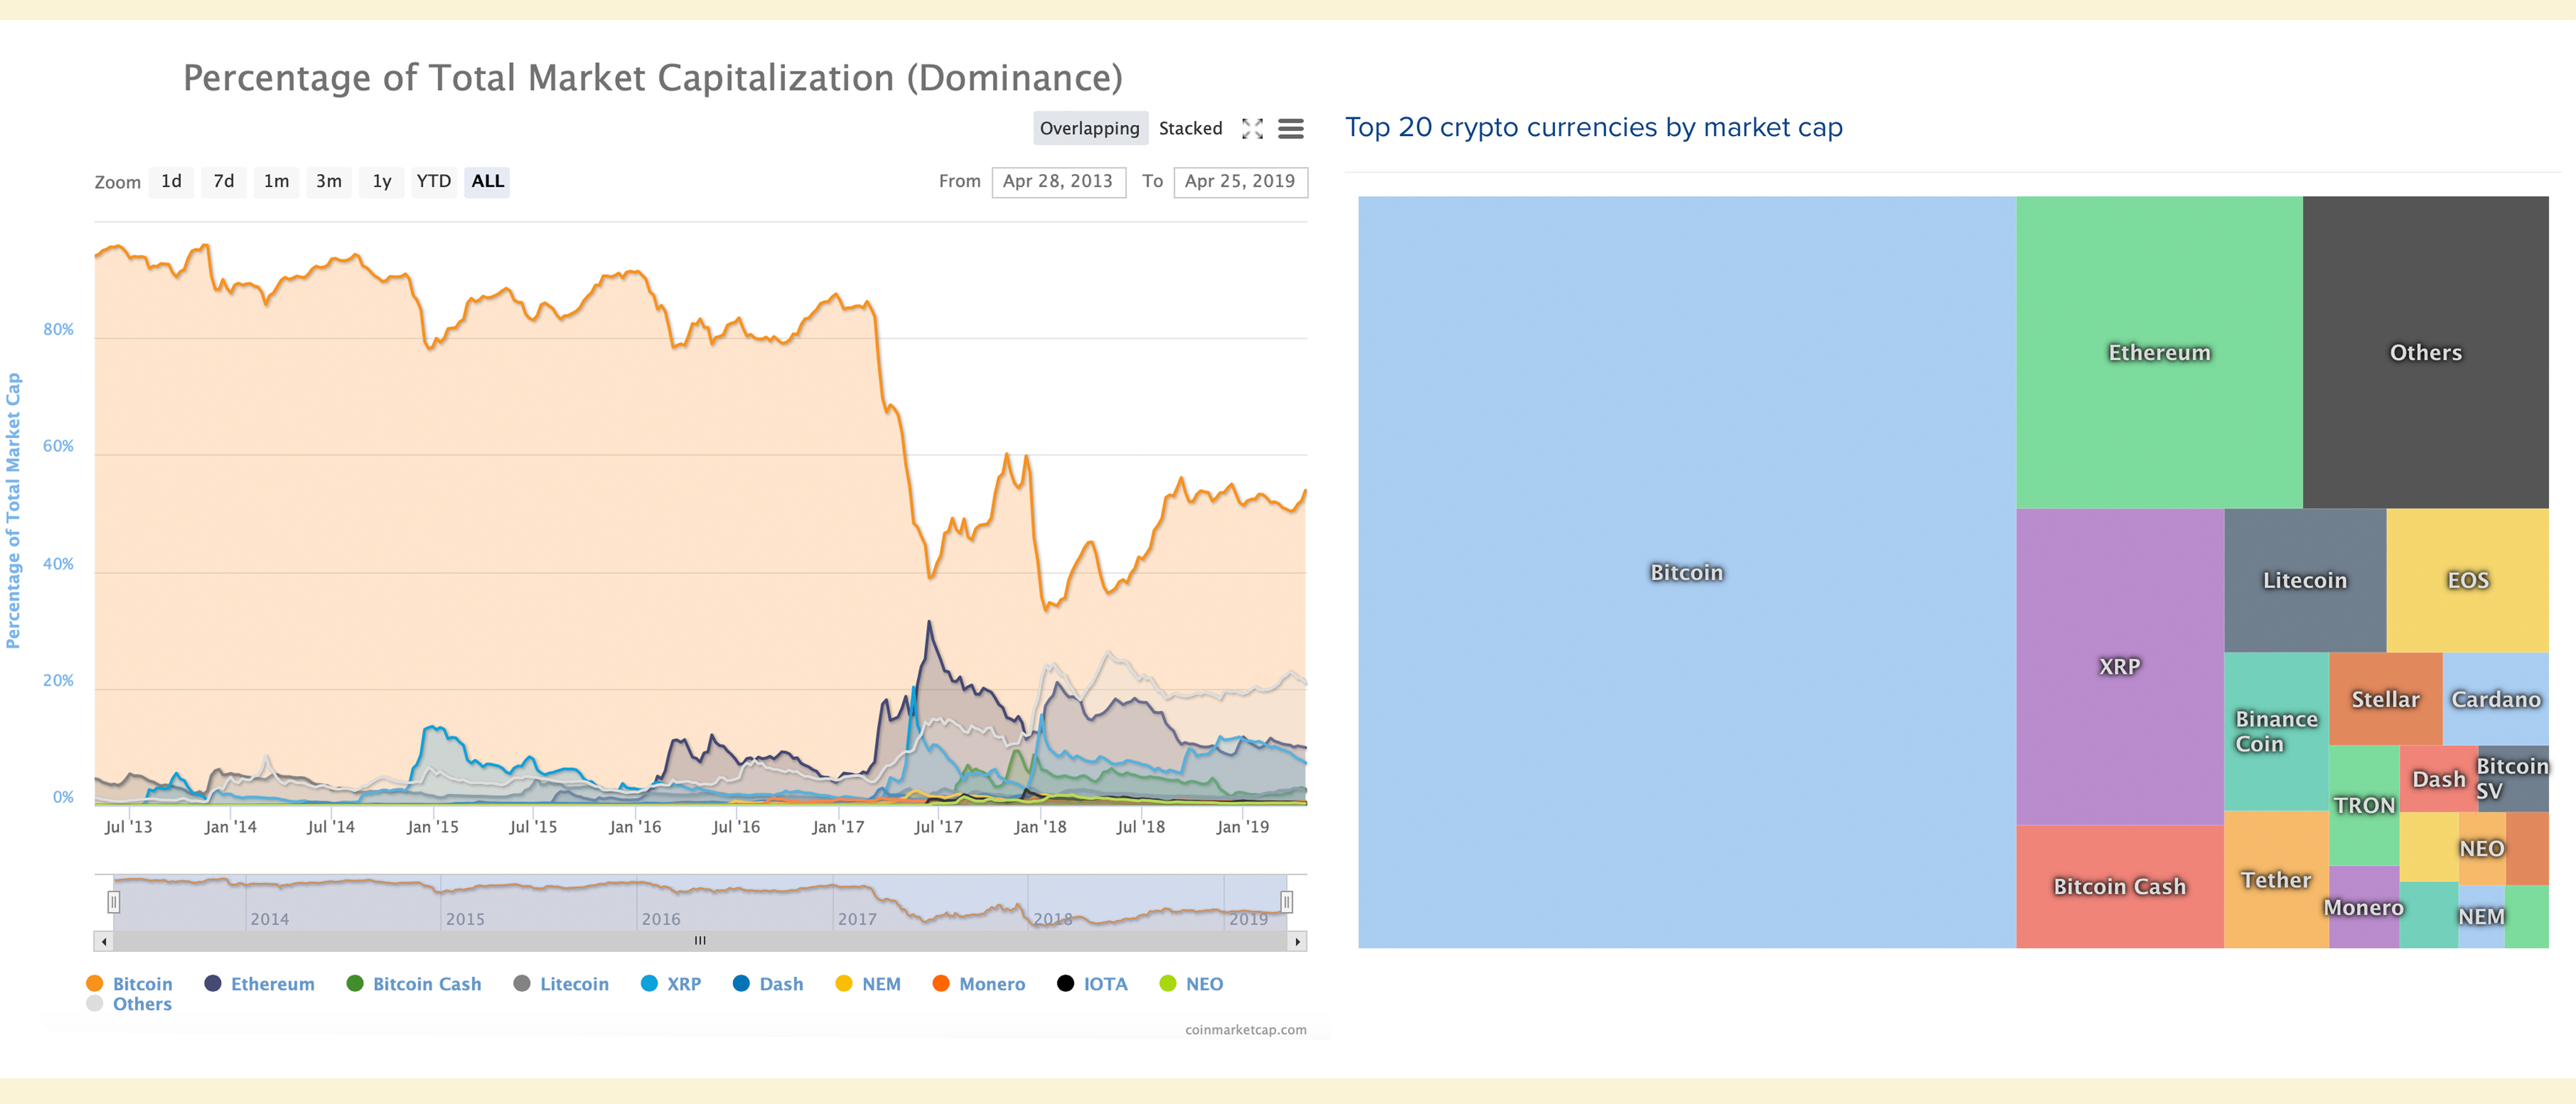Image resolution: width=2576 pixels, height=1104 pixels.
Task: Select the Stellar treemap block
Action: point(2385,699)
